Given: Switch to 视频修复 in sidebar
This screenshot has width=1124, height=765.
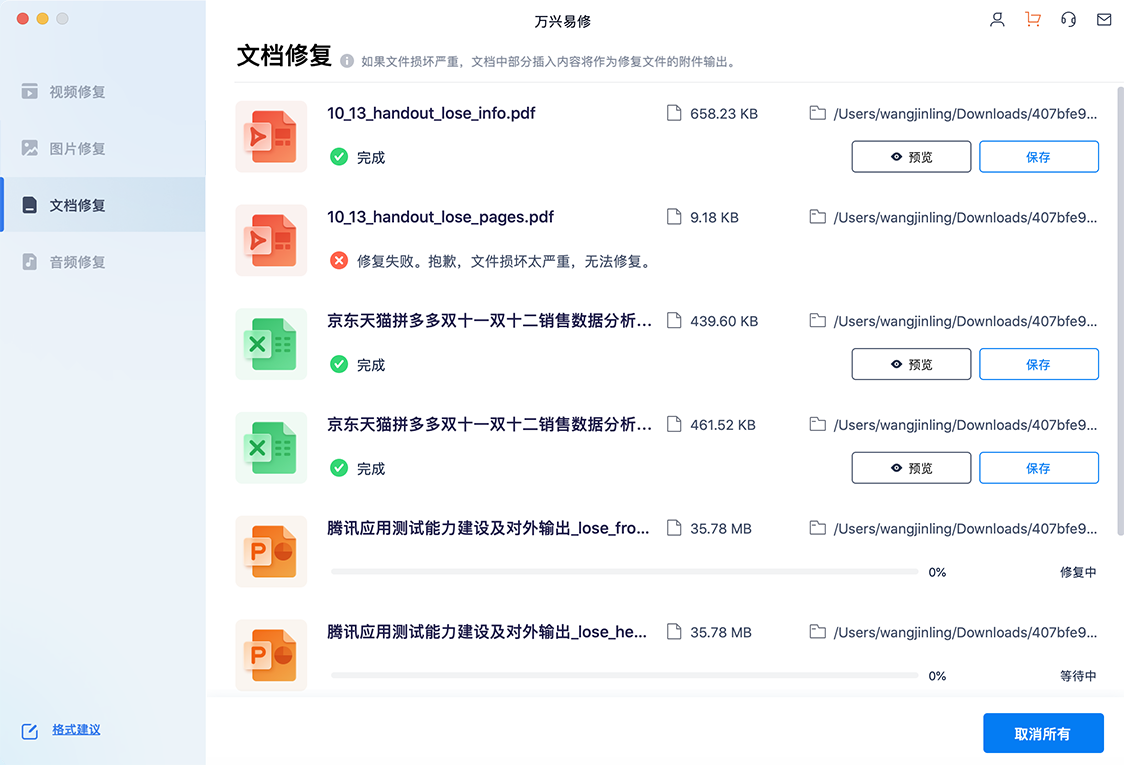Looking at the screenshot, I should [x=77, y=92].
